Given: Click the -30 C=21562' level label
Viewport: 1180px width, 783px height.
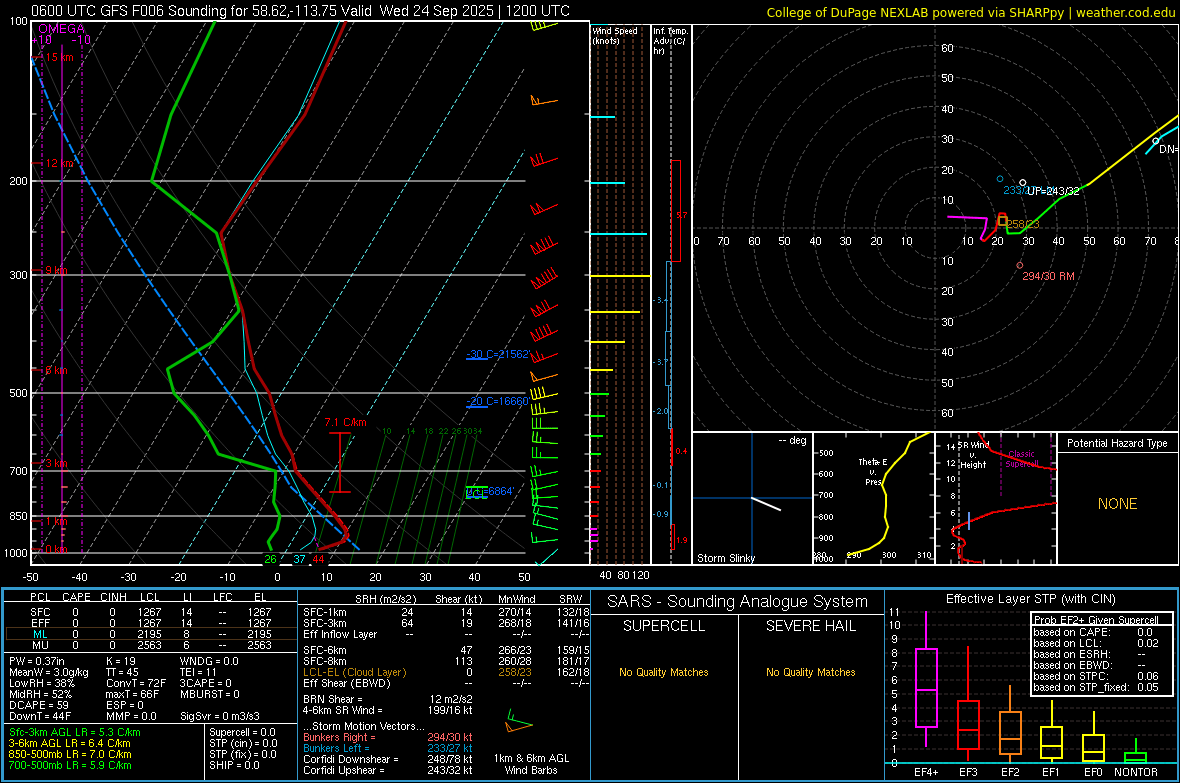Looking at the screenshot, I should click(498, 354).
